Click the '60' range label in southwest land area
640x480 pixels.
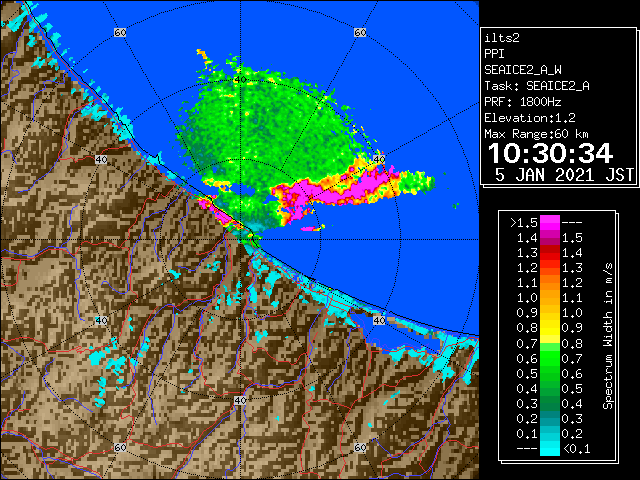point(120,447)
